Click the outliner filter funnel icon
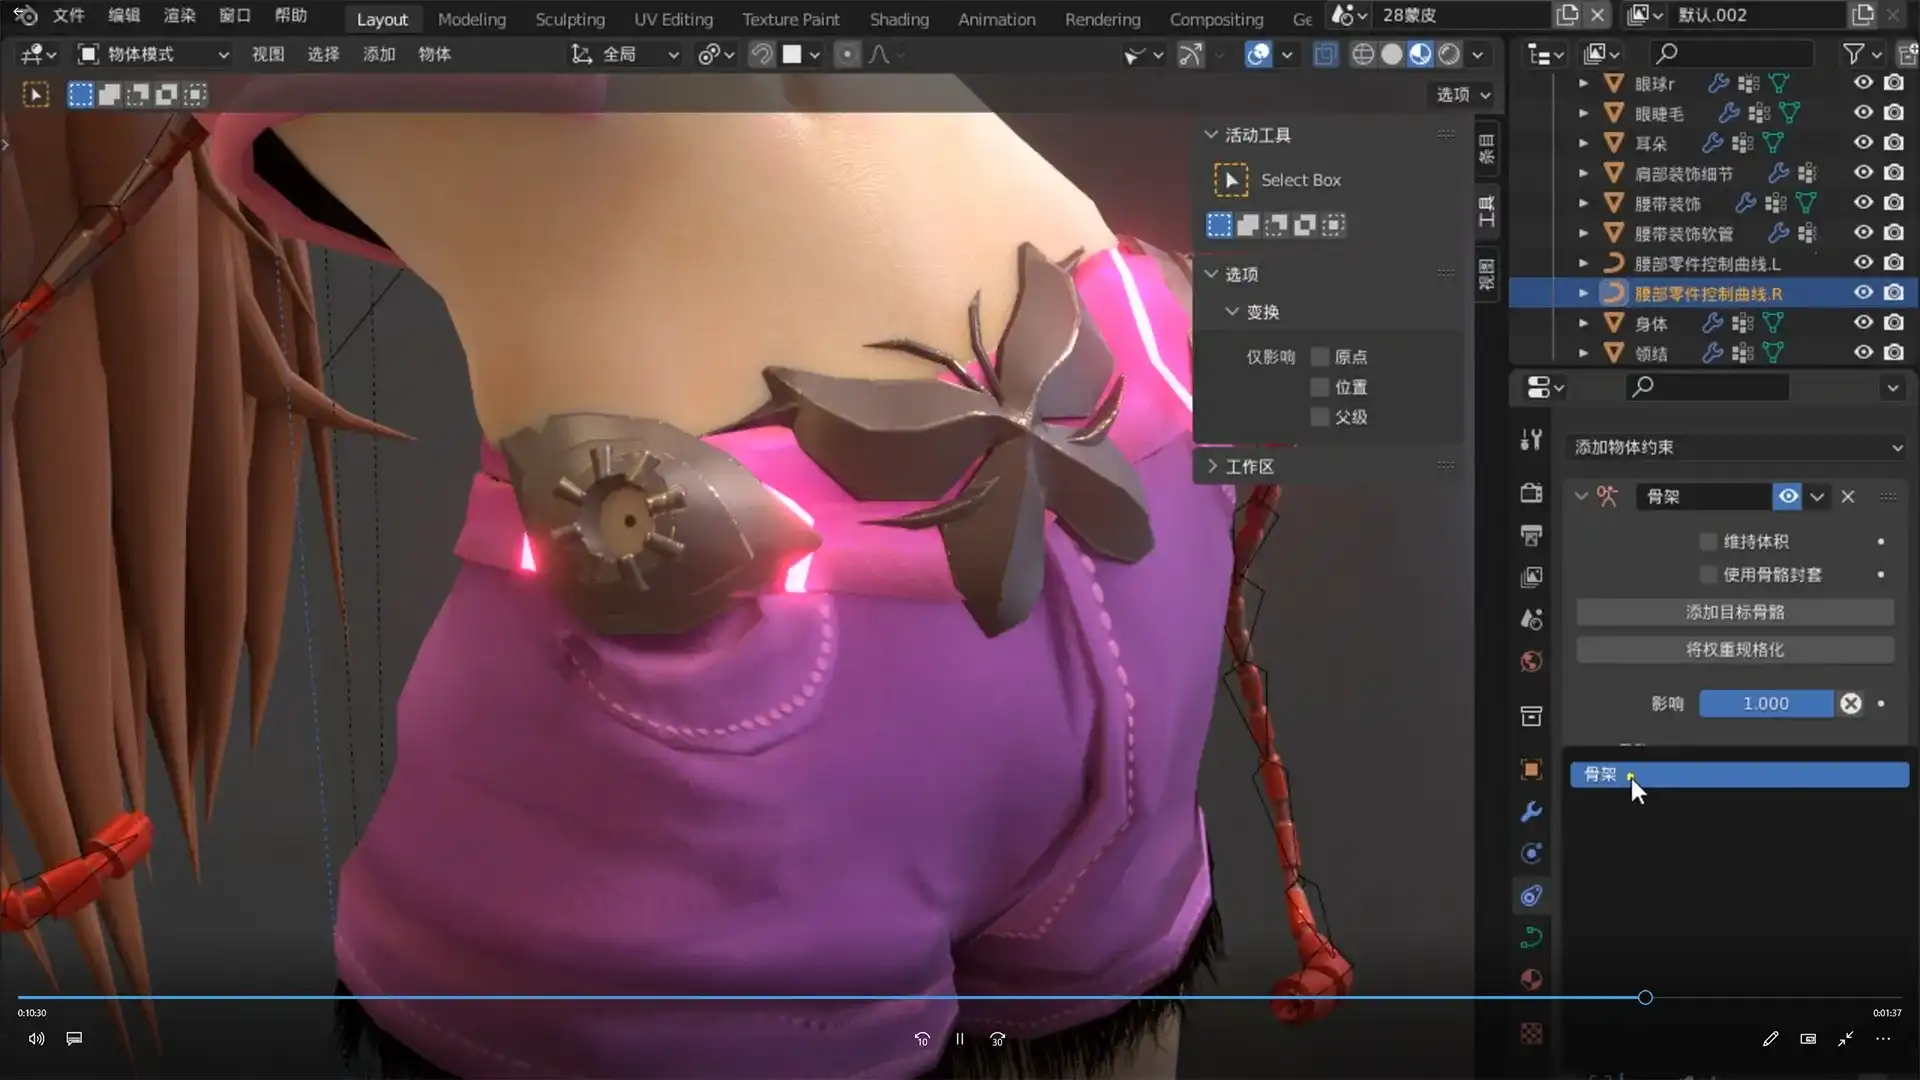This screenshot has width=1920, height=1080. click(1853, 54)
